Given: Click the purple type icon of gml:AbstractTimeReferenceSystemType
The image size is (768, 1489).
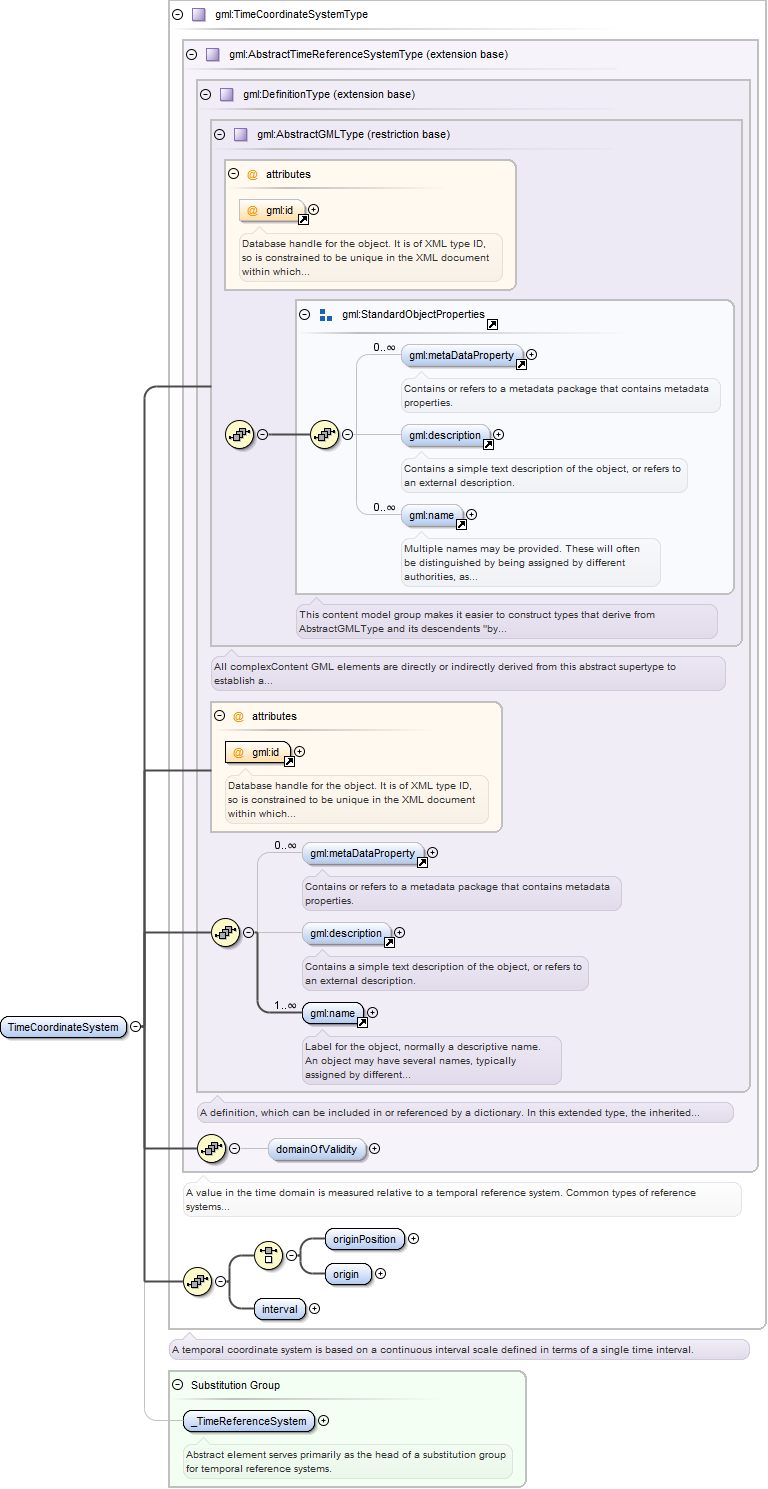Looking at the screenshot, I should tap(212, 54).
